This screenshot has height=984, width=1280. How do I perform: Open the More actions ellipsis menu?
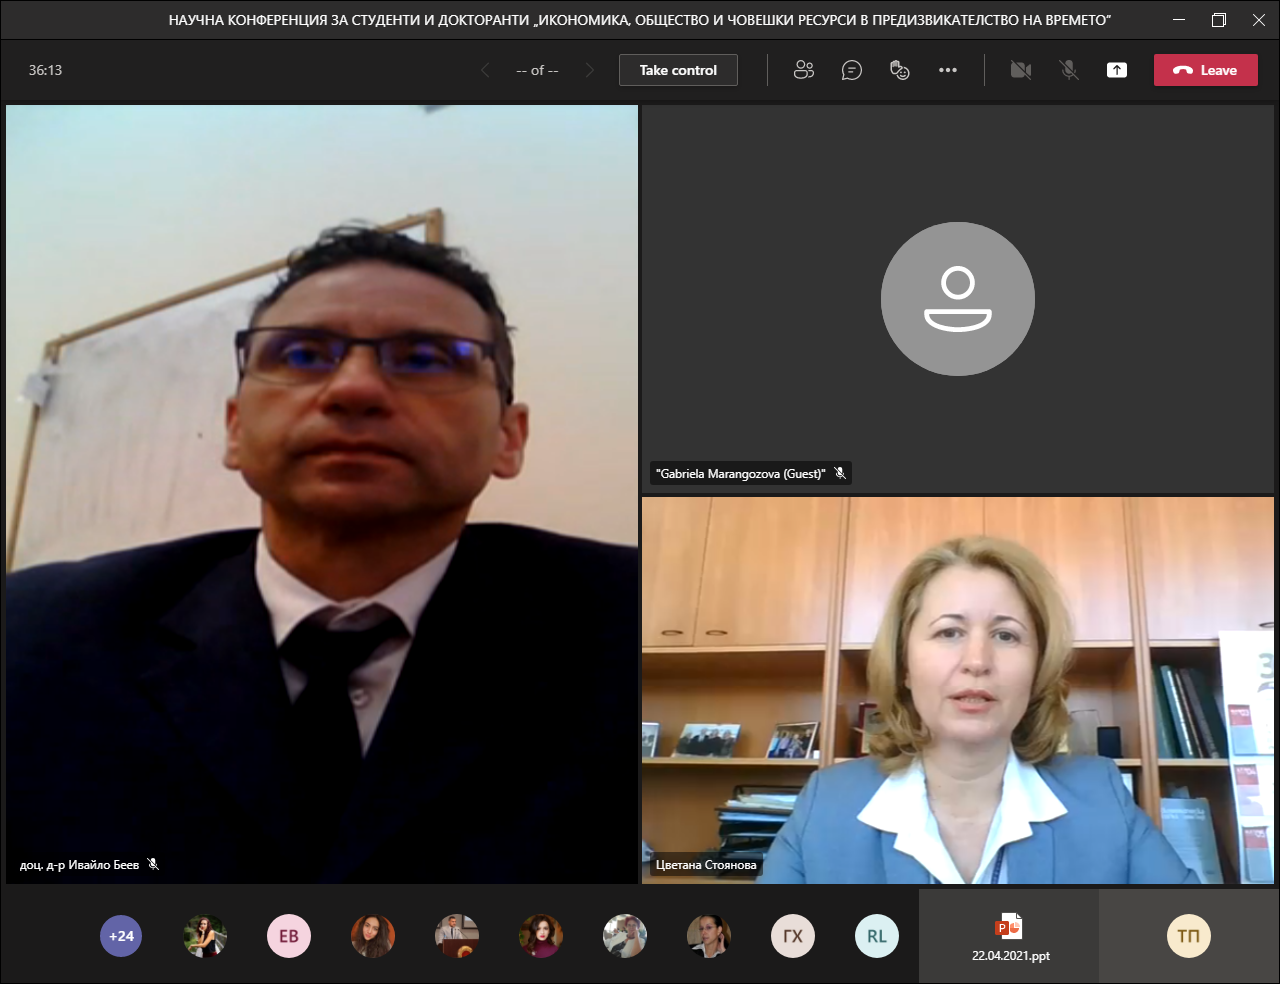pos(948,70)
